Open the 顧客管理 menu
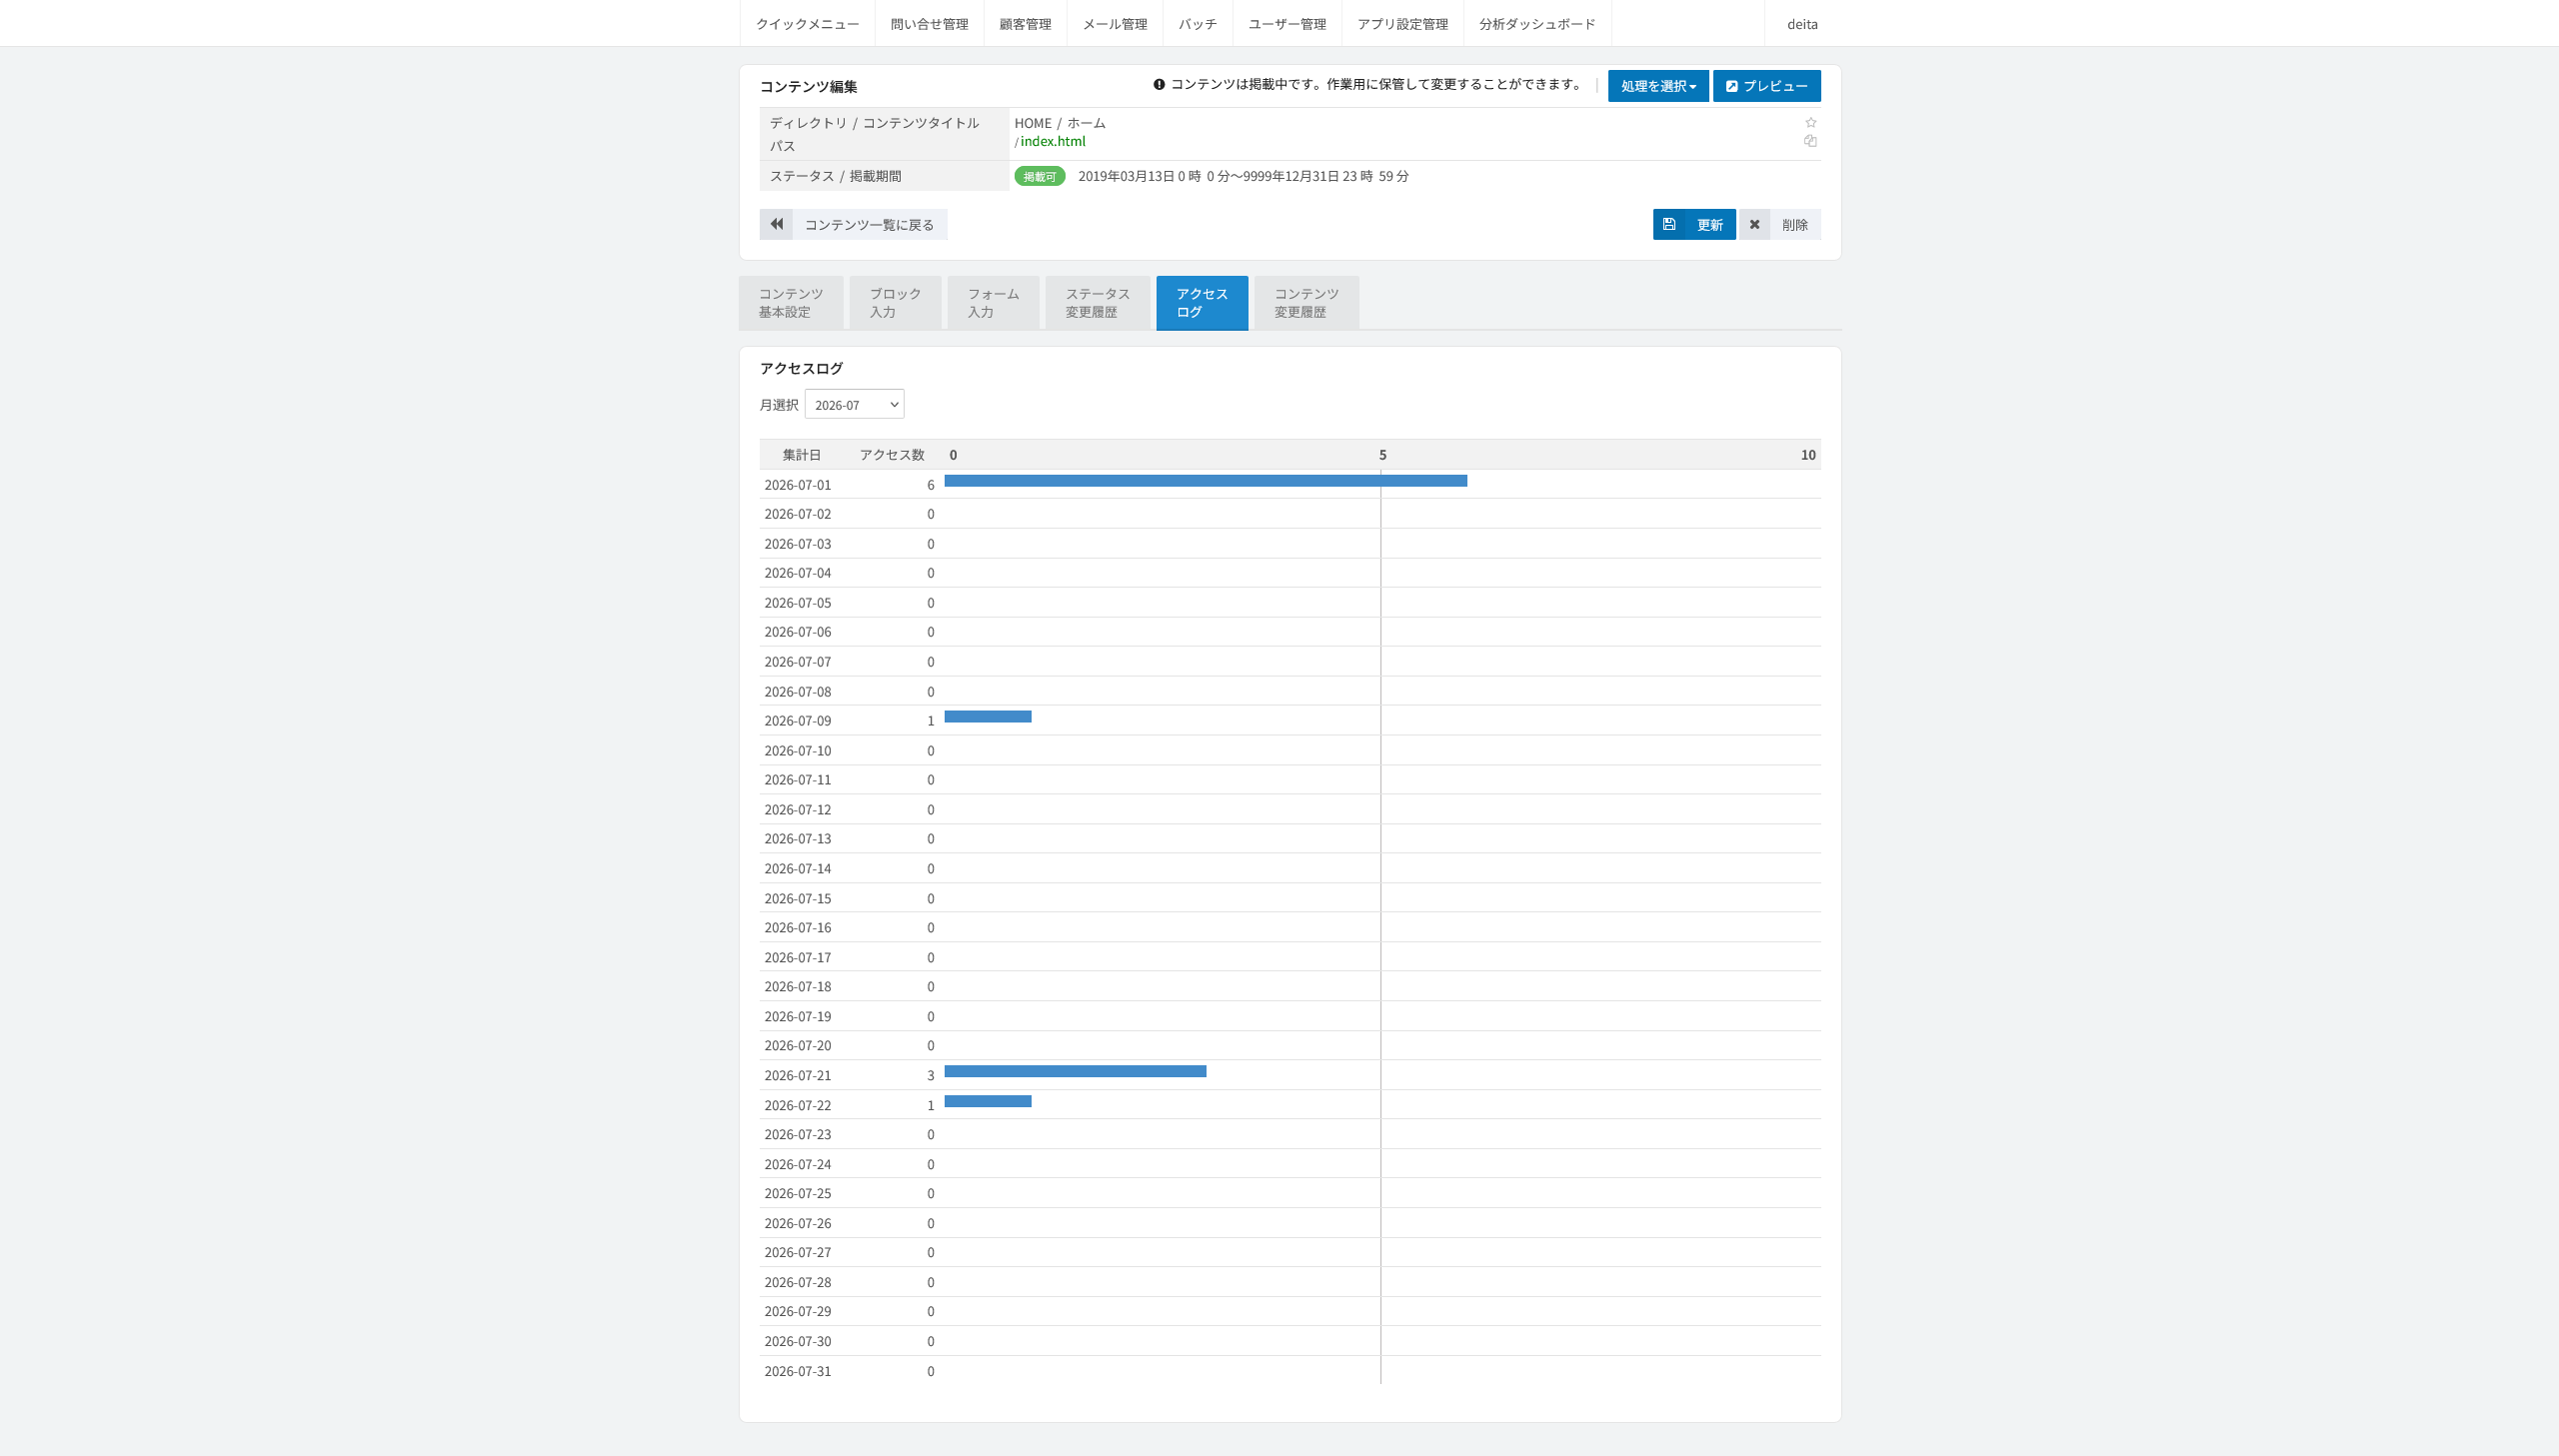Image resolution: width=2559 pixels, height=1456 pixels. (1025, 23)
